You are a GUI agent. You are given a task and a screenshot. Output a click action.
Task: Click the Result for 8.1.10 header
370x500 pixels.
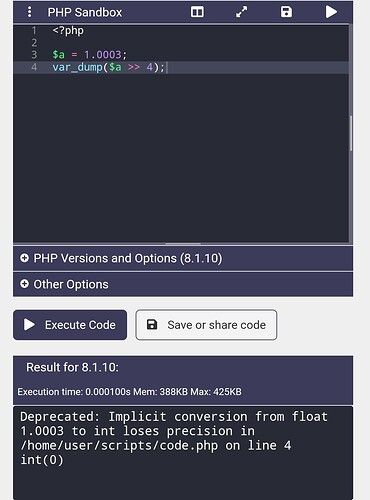[x=72, y=367]
